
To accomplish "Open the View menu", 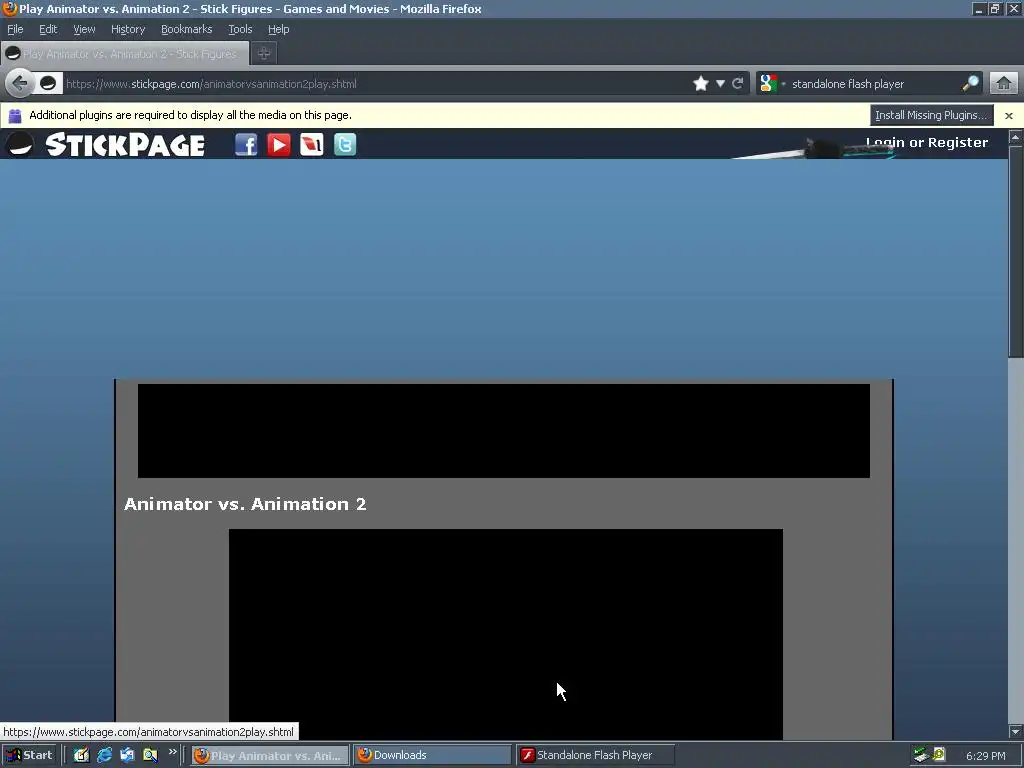I will [x=84, y=29].
